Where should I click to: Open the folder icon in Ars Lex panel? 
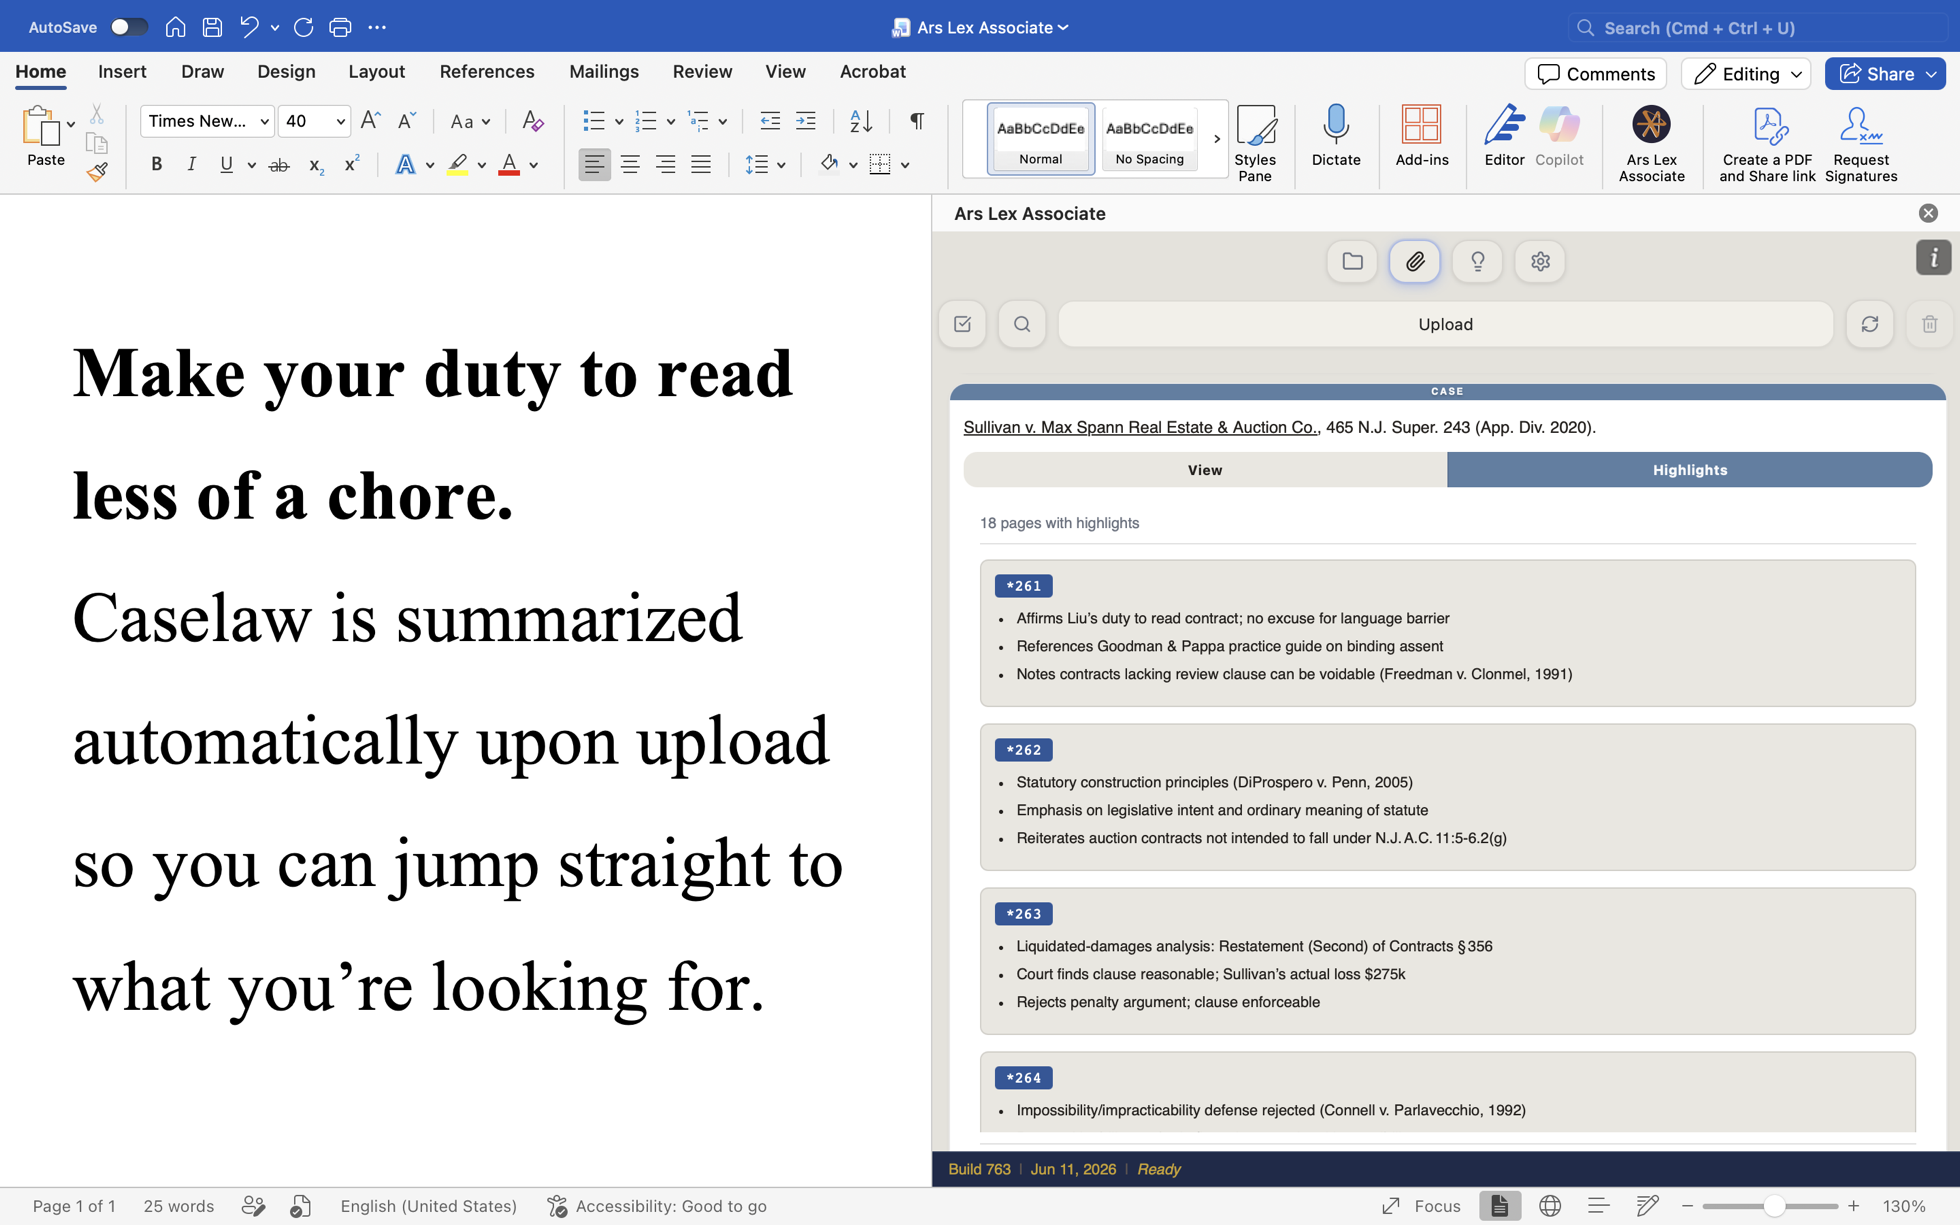[1352, 262]
